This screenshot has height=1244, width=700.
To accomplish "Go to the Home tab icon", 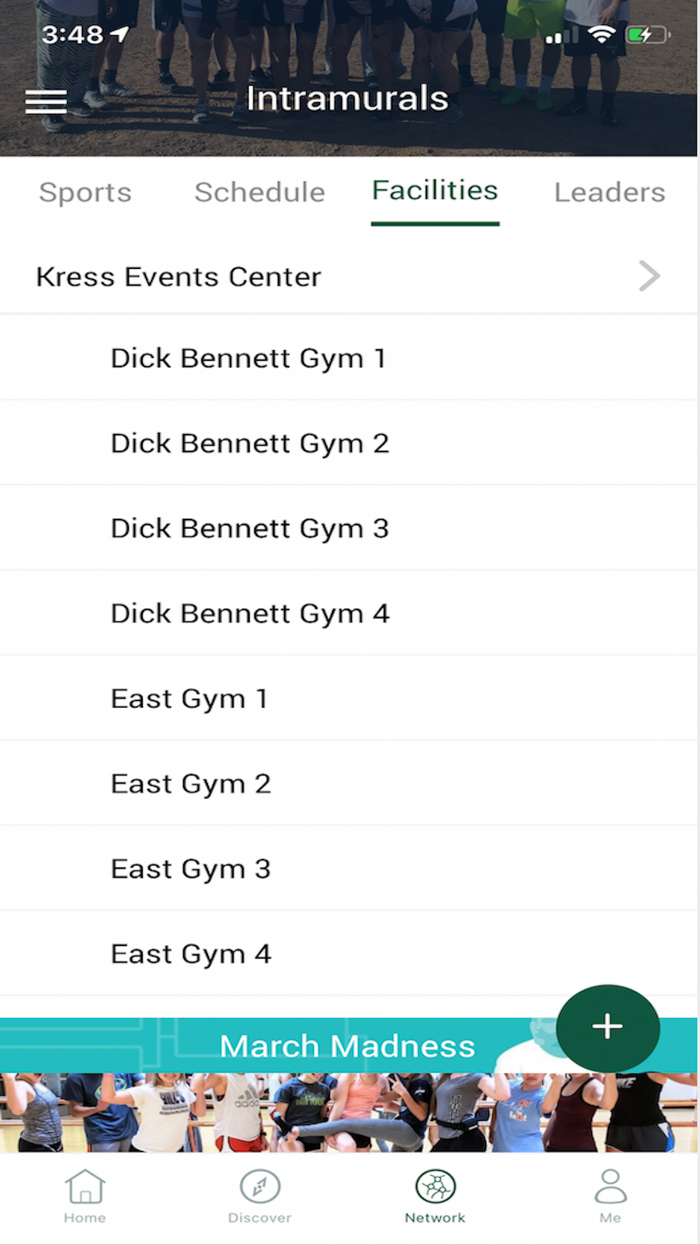I will coord(85,1187).
